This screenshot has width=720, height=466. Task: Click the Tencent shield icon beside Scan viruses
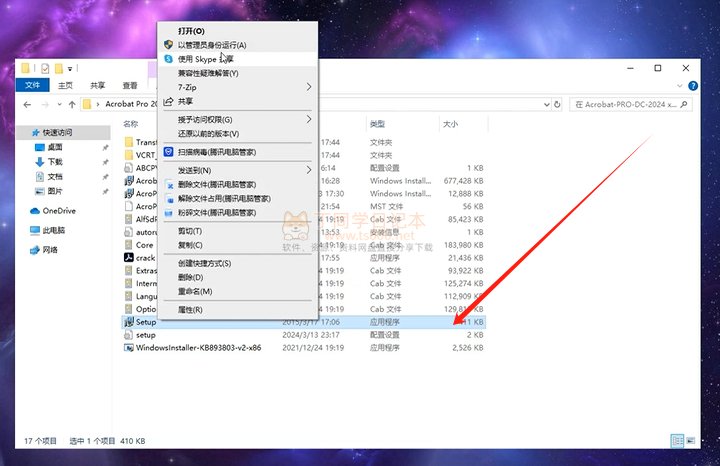coord(169,152)
